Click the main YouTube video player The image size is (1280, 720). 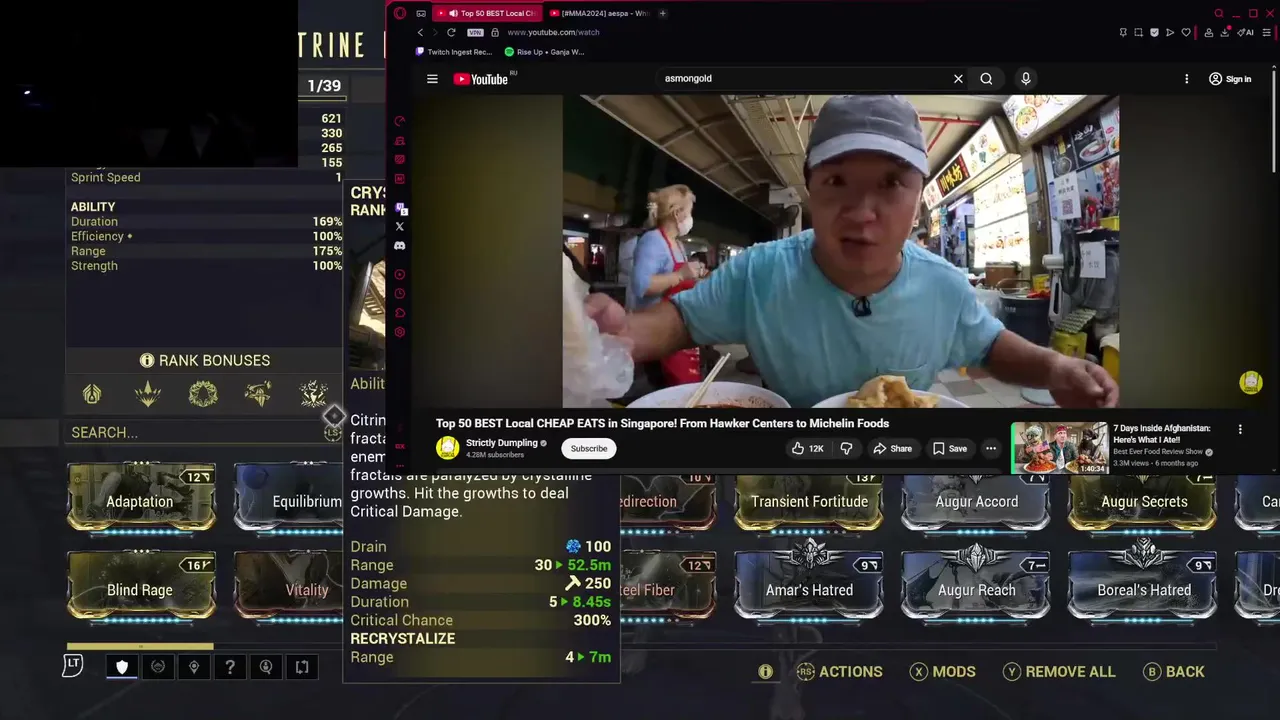point(841,251)
